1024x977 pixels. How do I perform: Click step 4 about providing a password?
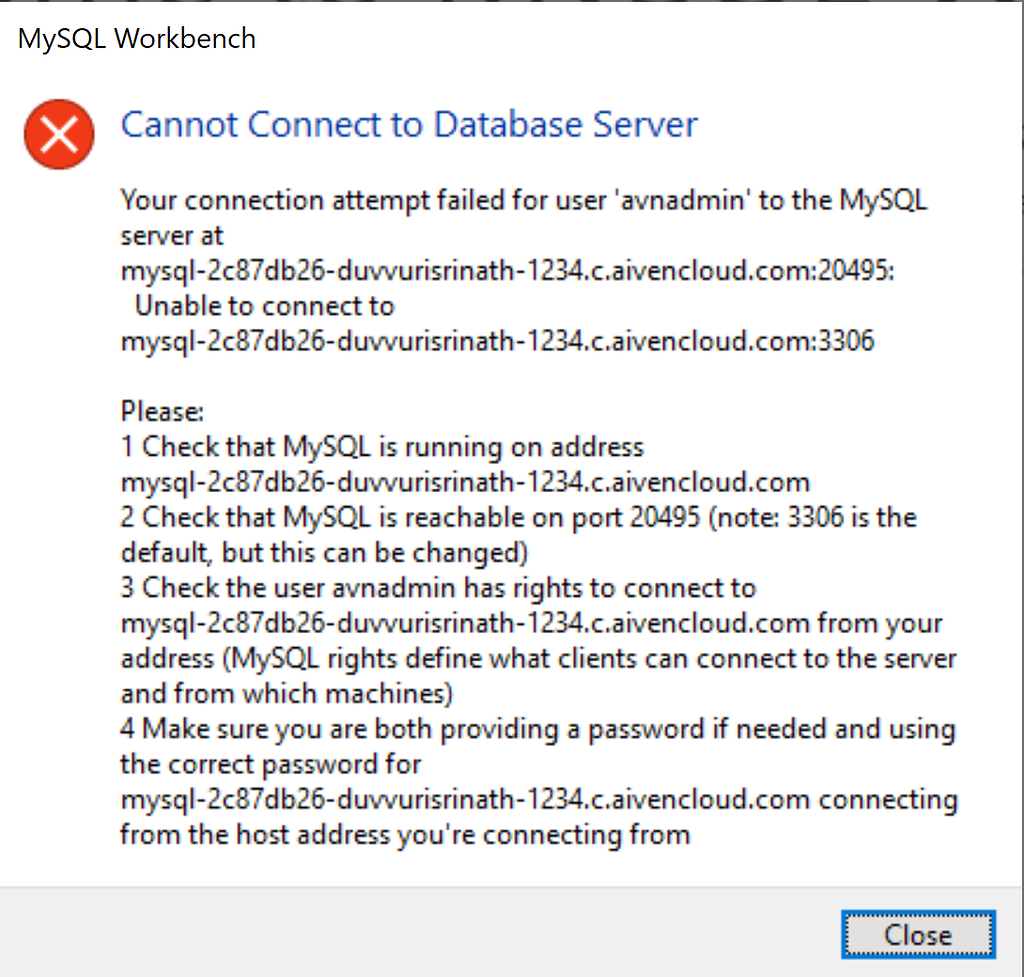coord(538,729)
